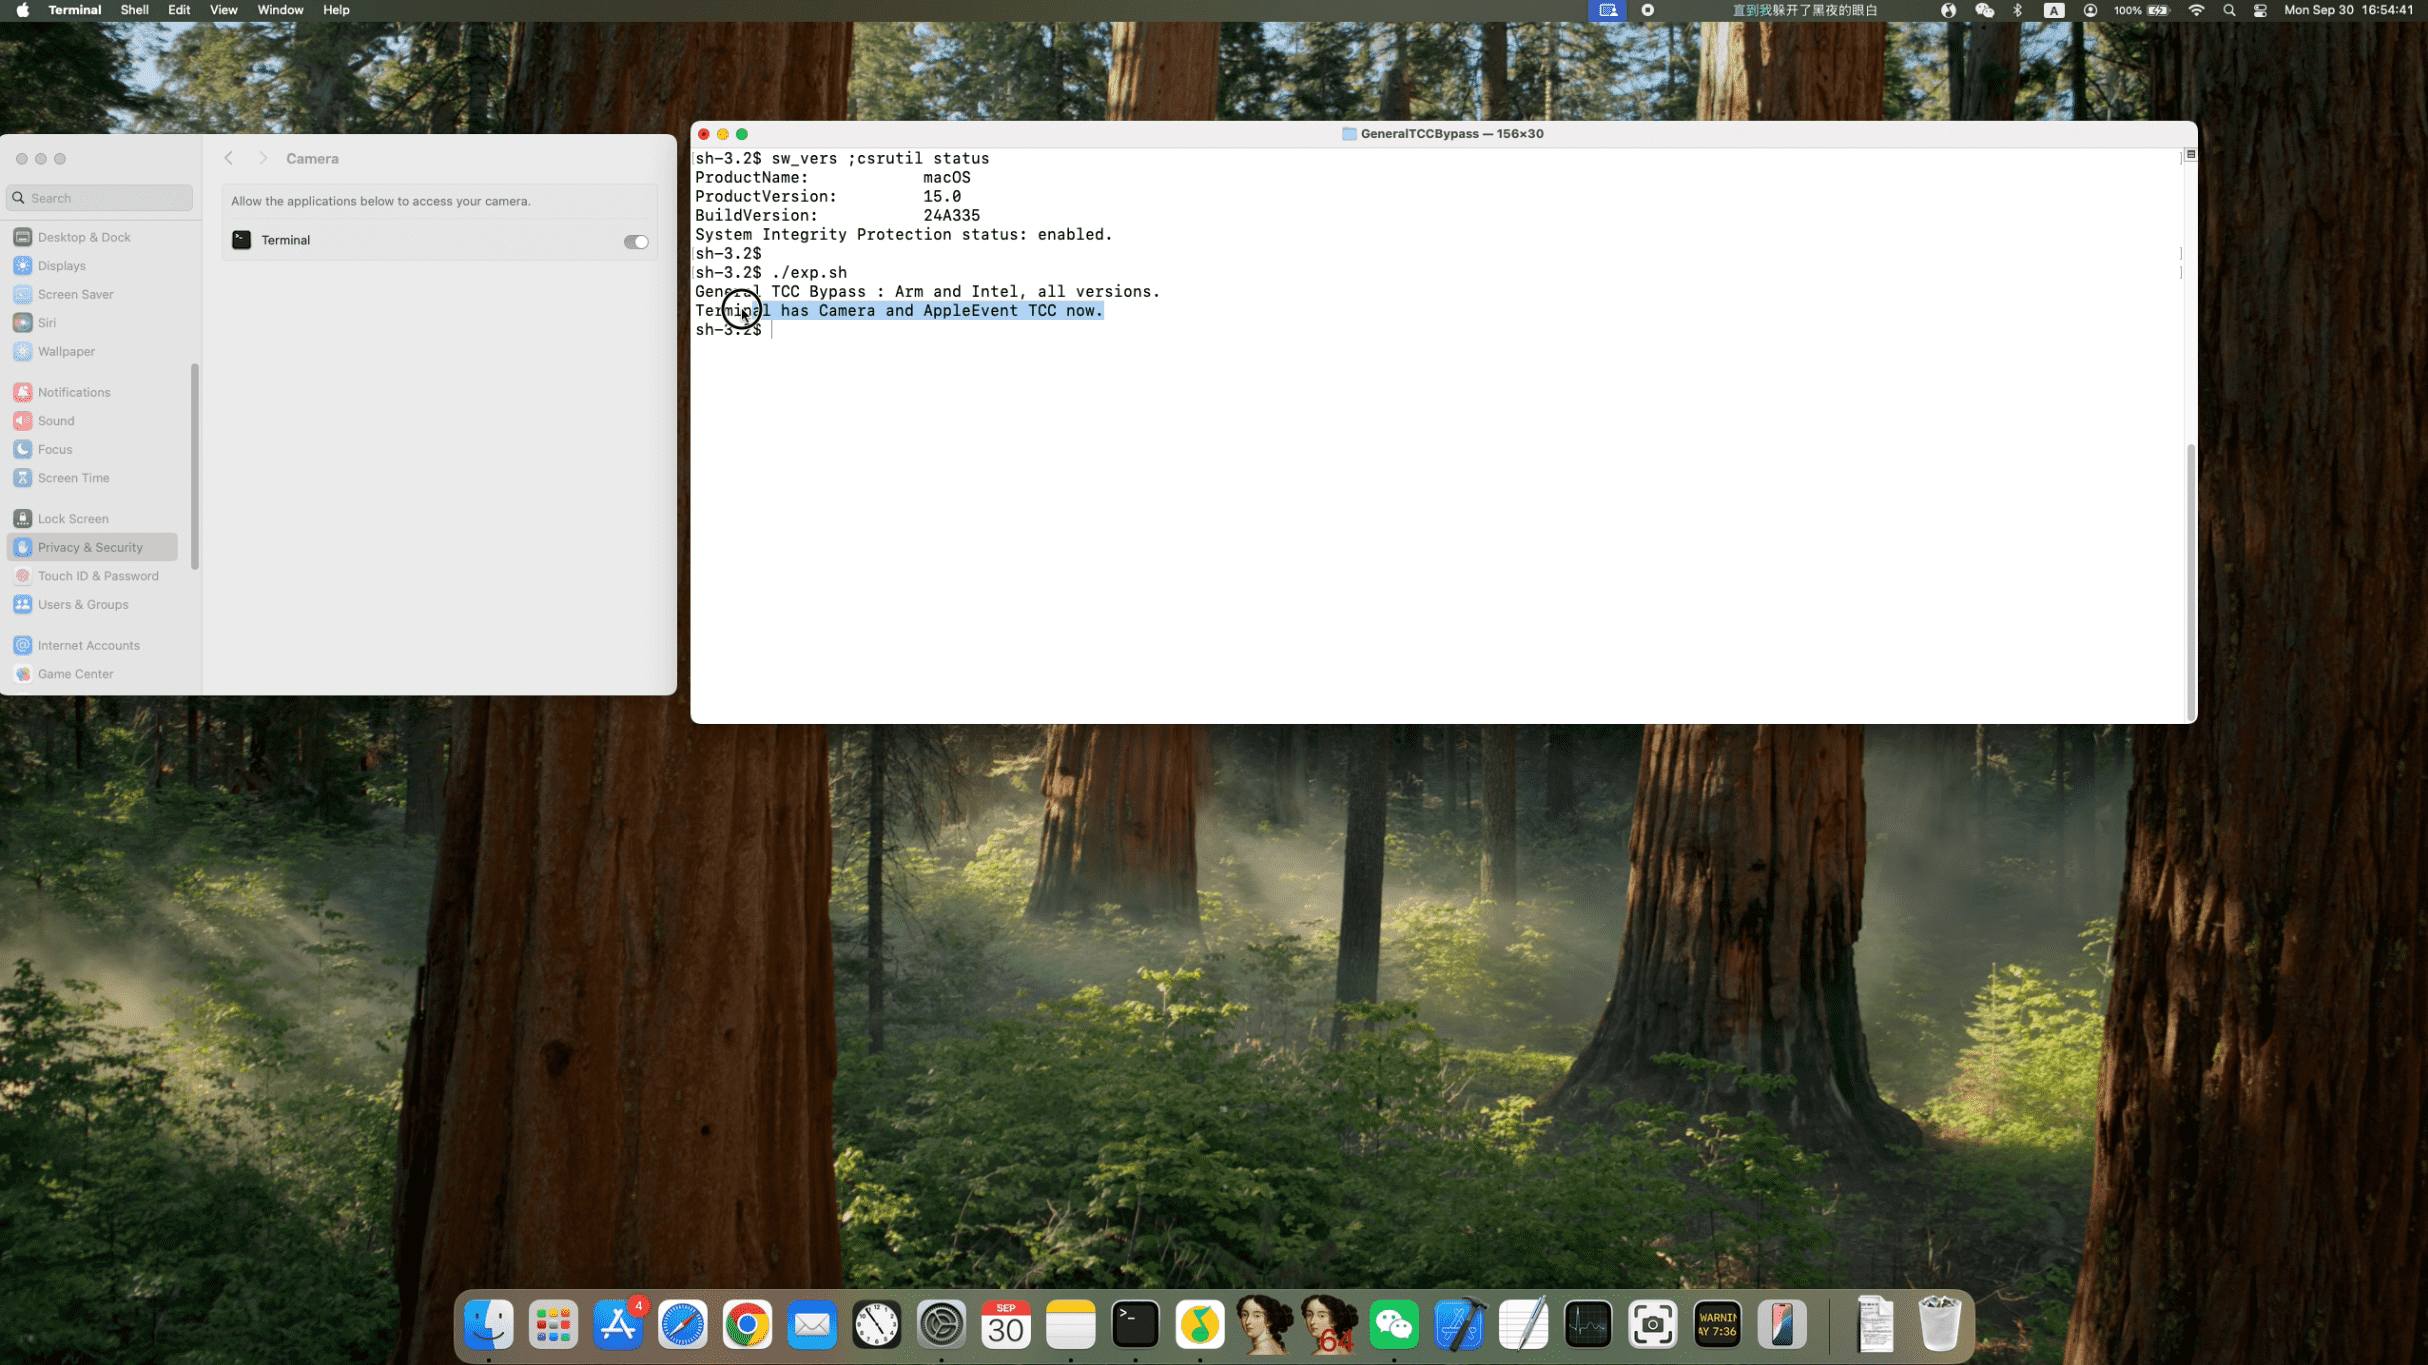The height and width of the screenshot is (1365, 2428).
Task: Click the System Settings search field
Action: (100, 198)
